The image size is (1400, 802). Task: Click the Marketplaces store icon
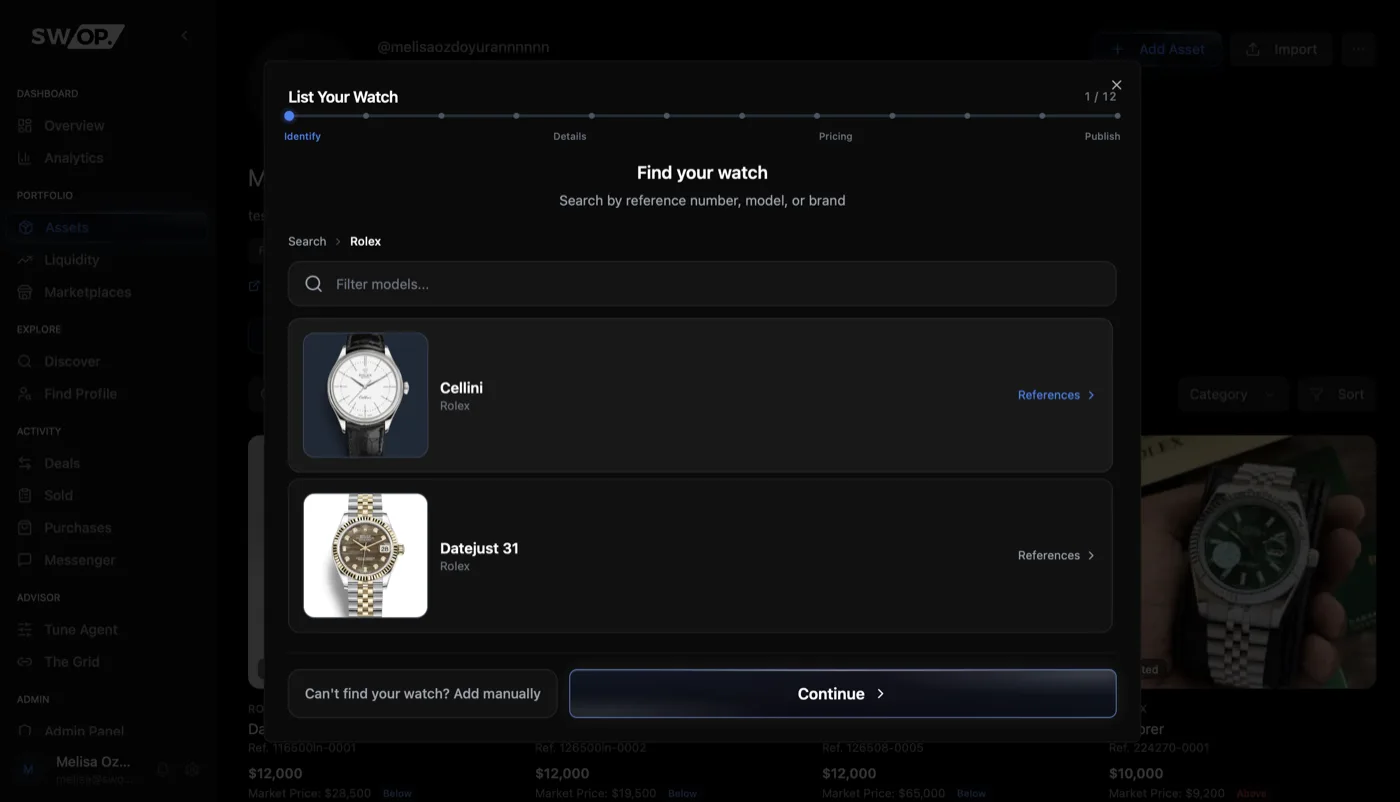point(25,292)
